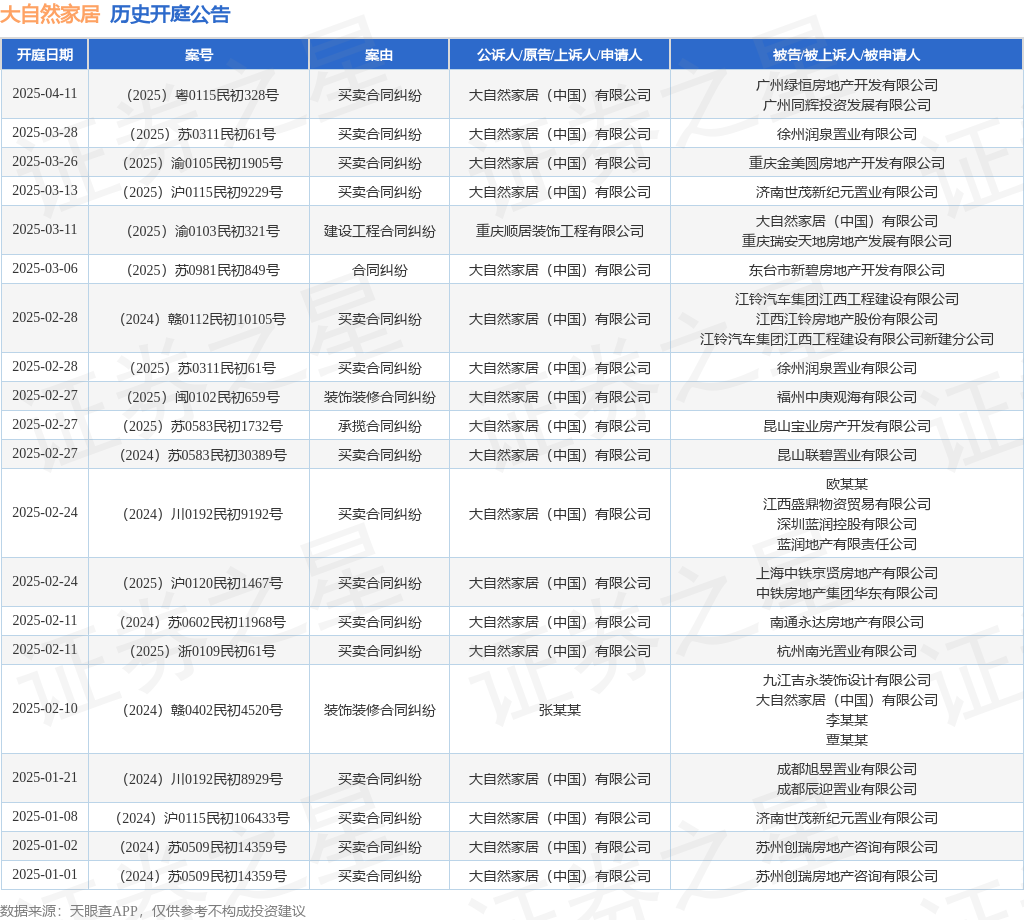Select case number (2025)苏0981民初849号
This screenshot has width=1024, height=920.
pos(202,270)
